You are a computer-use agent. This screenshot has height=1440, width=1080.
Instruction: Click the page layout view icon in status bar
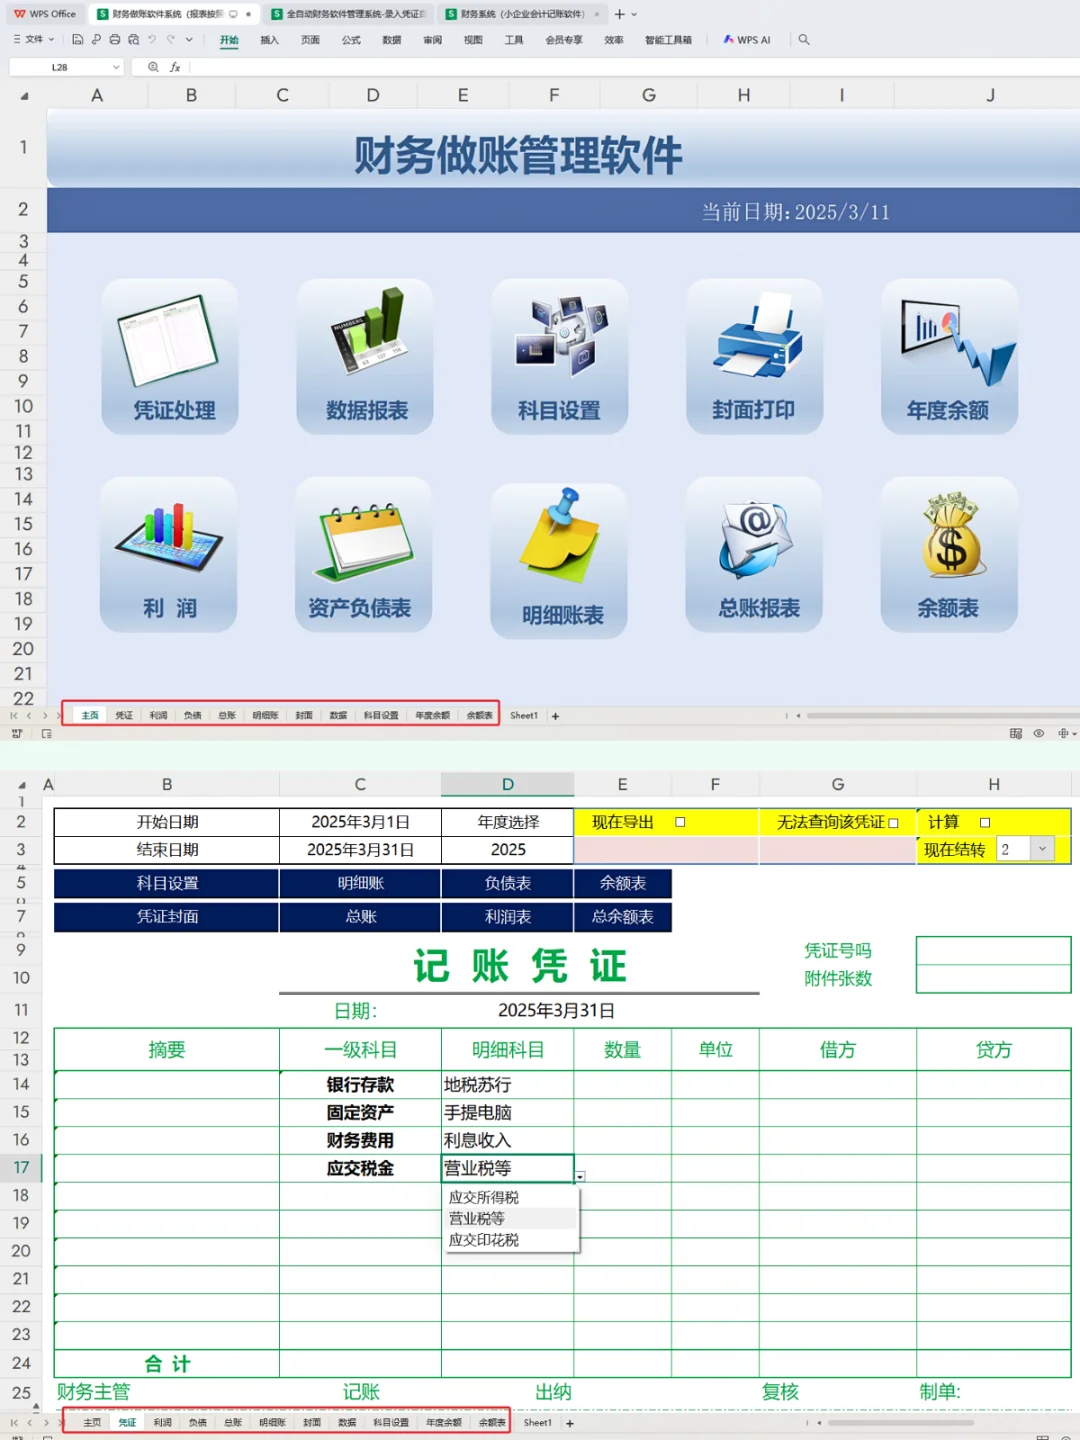coord(1016,734)
